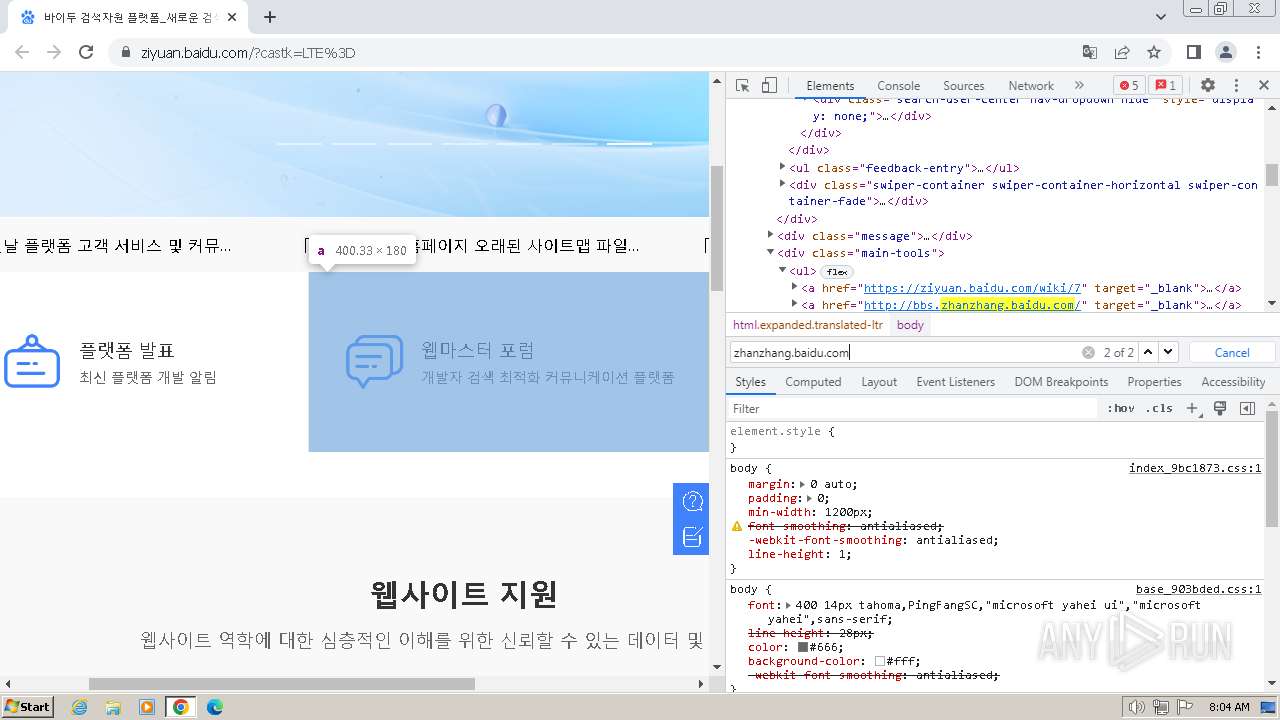Open the #666 color swatch
1280x720 pixels.
point(803,647)
